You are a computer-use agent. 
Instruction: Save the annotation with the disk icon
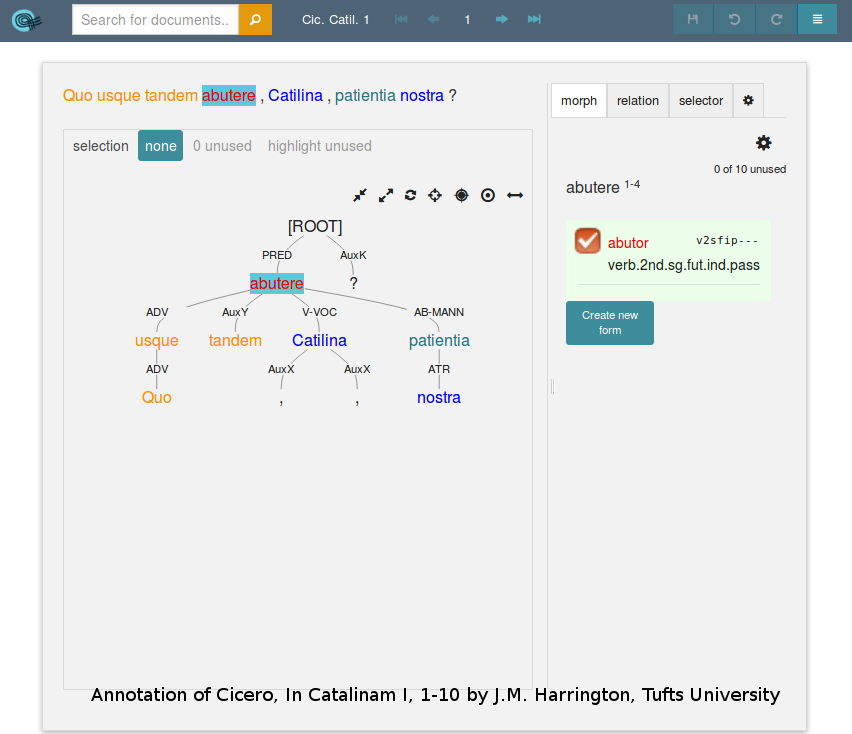pyautogui.click(x=693, y=19)
